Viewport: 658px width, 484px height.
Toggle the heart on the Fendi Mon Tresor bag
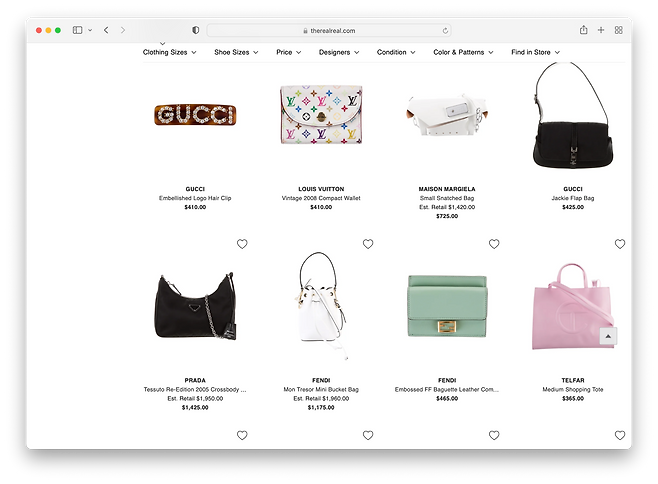click(x=368, y=244)
